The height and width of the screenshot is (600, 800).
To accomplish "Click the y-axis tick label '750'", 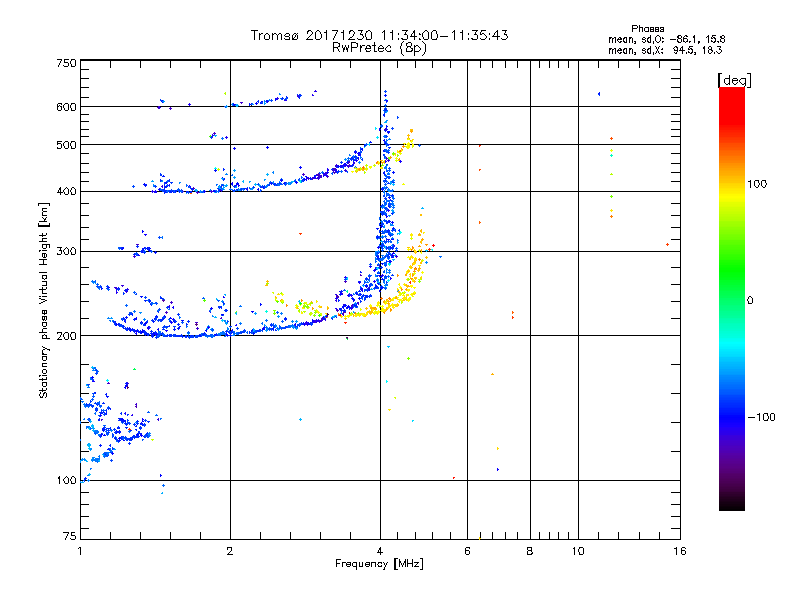I will 66,63.
